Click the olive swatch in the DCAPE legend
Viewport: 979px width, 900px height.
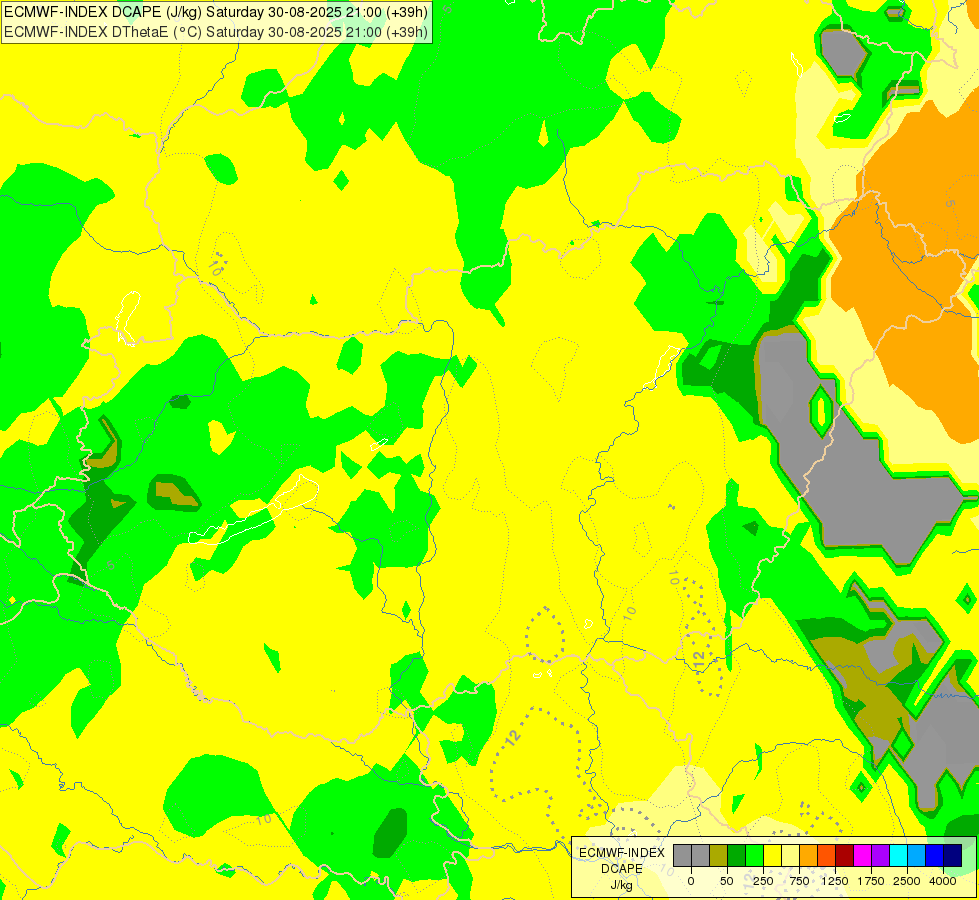(x=719, y=855)
